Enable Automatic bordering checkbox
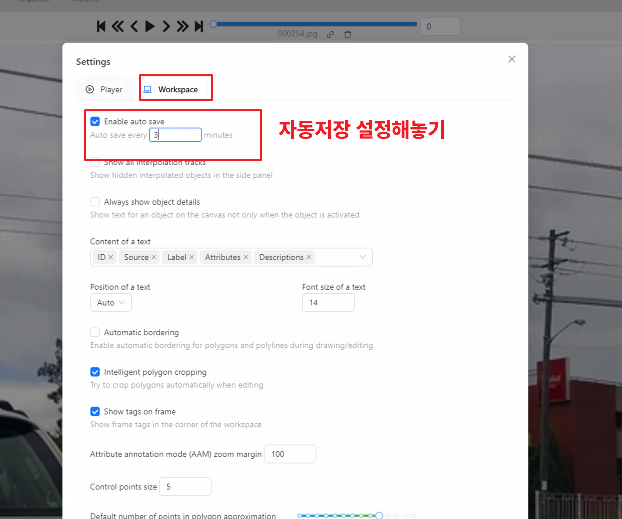This screenshot has width=622, height=519. [95, 332]
